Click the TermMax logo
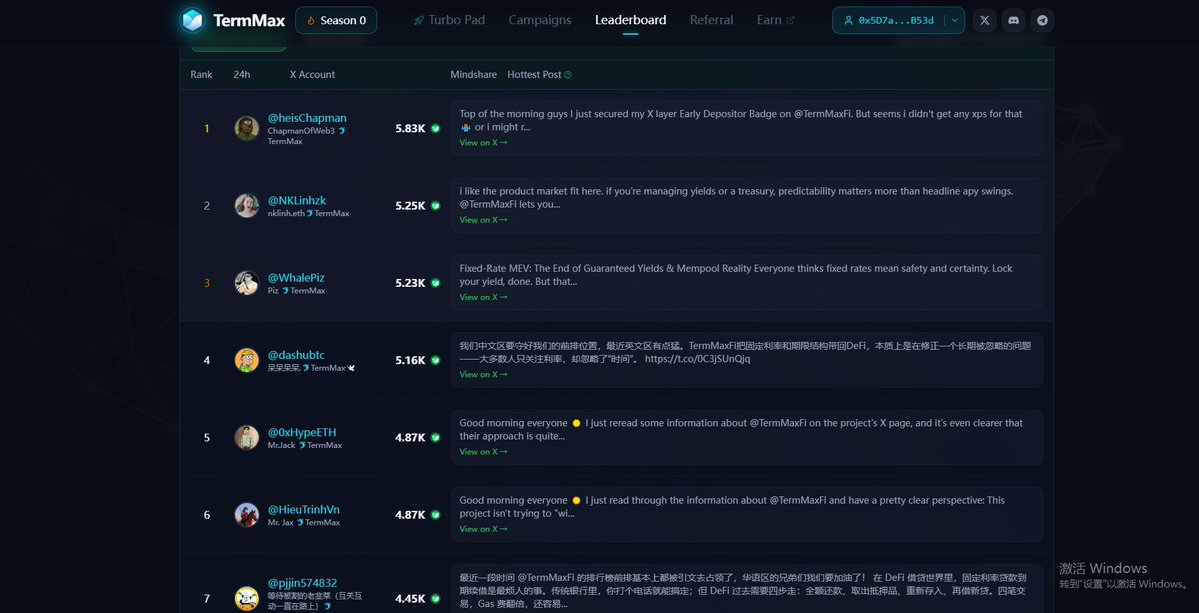This screenshot has width=1199, height=613. [232, 19]
